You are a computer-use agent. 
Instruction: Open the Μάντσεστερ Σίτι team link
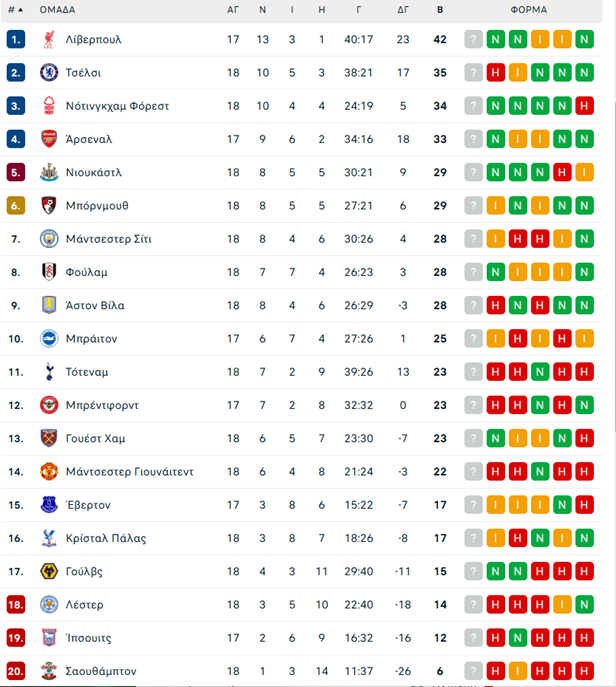click(109, 239)
